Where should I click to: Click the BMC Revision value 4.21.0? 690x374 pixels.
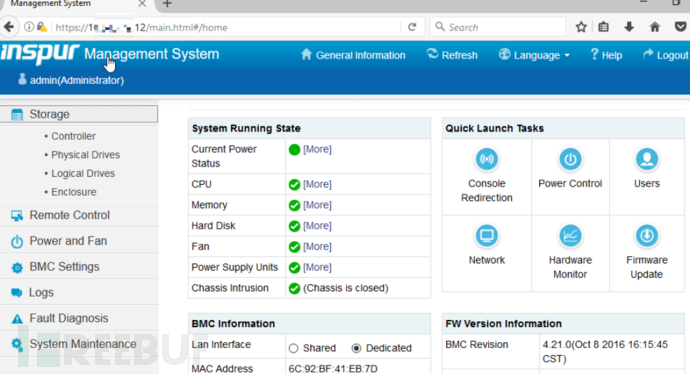click(x=605, y=352)
